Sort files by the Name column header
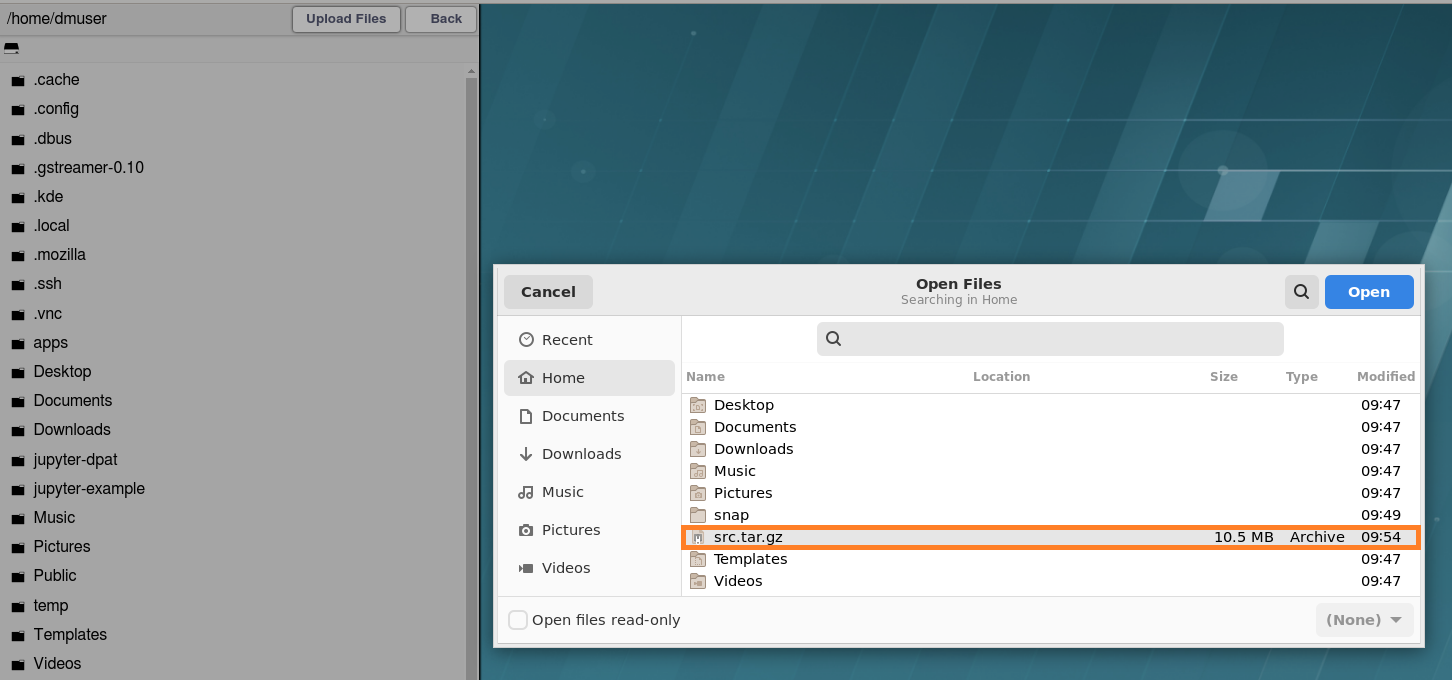This screenshot has height=680, width=1452. coord(705,377)
